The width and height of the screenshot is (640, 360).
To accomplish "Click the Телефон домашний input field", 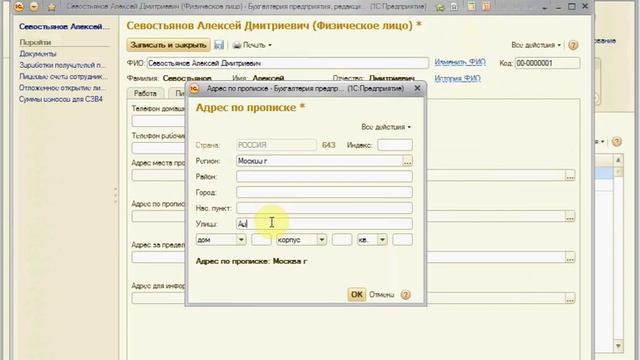I will [x=158, y=121].
